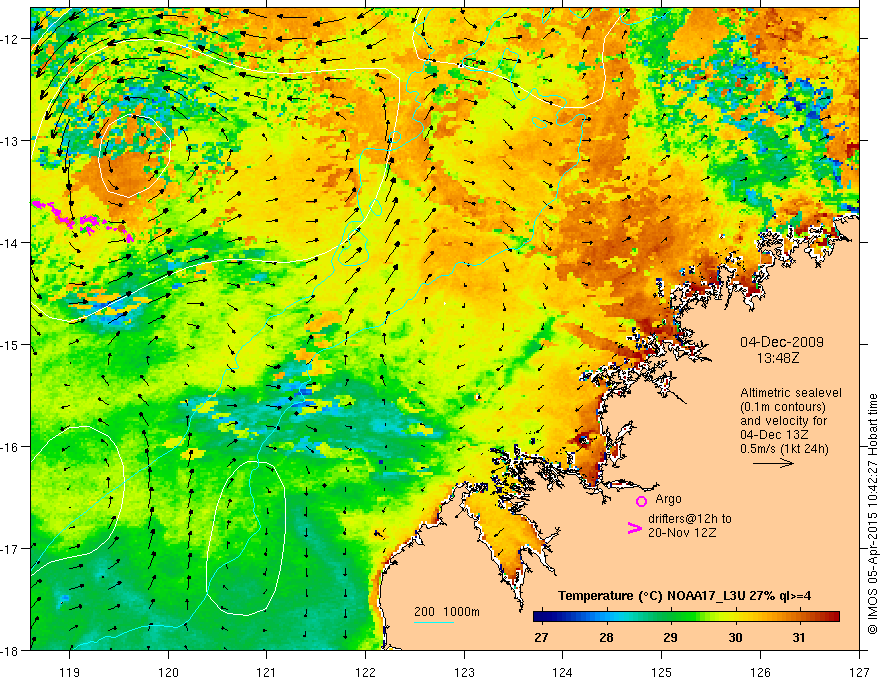The image size is (880, 680).
Task: Click the 'Temperature (°C) NOAA17_L3U 27% ql>=4' title
Action: [684, 596]
